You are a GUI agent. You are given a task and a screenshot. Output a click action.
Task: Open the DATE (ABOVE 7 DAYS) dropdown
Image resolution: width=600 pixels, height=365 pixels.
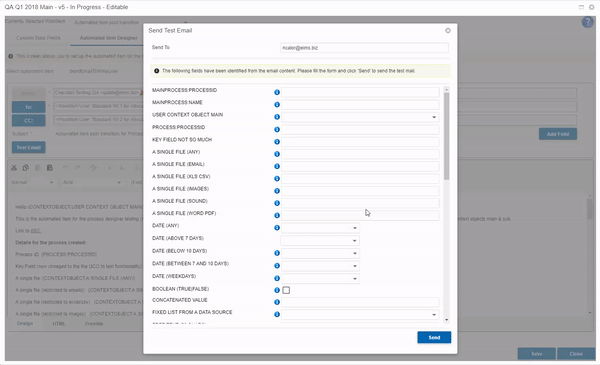point(355,241)
